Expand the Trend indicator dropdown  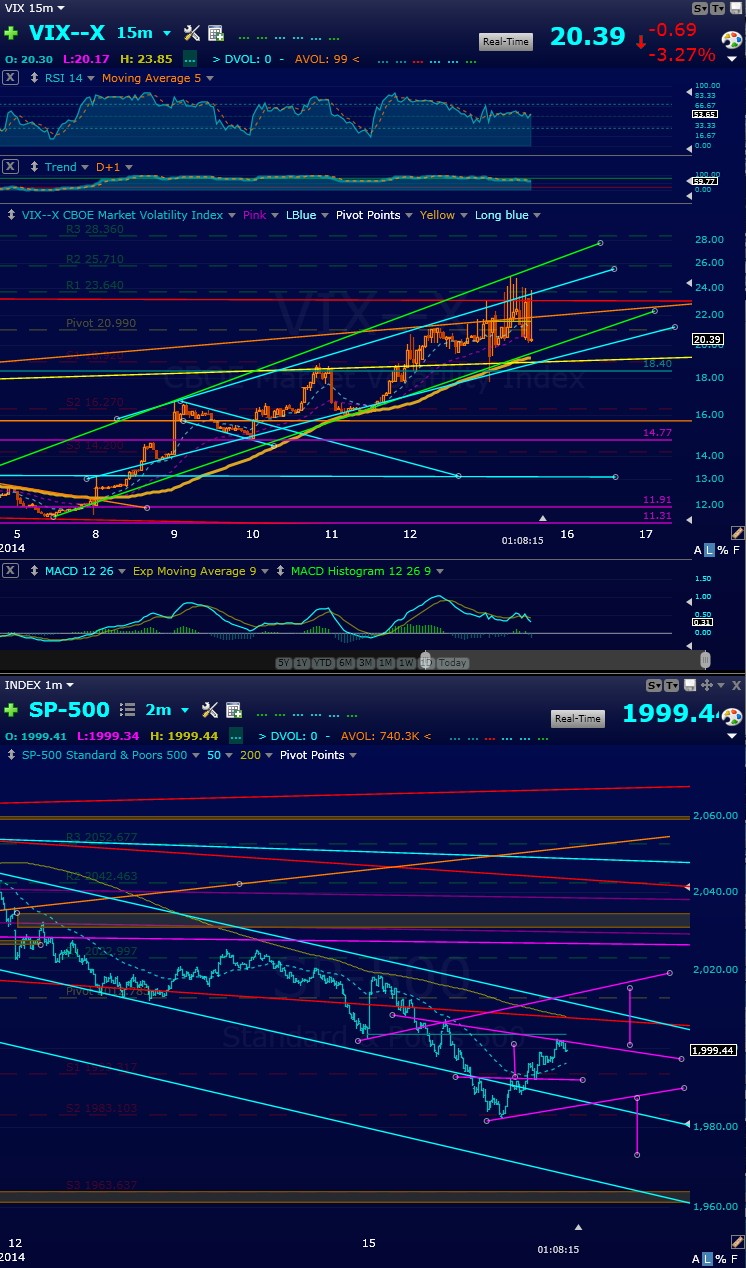(86, 167)
